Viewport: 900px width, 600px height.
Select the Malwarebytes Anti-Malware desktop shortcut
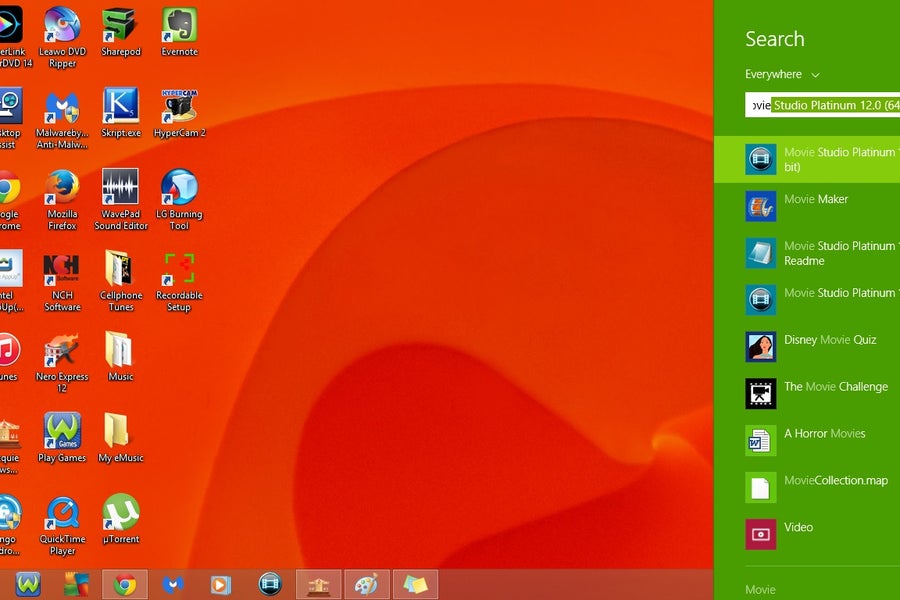pos(62,118)
